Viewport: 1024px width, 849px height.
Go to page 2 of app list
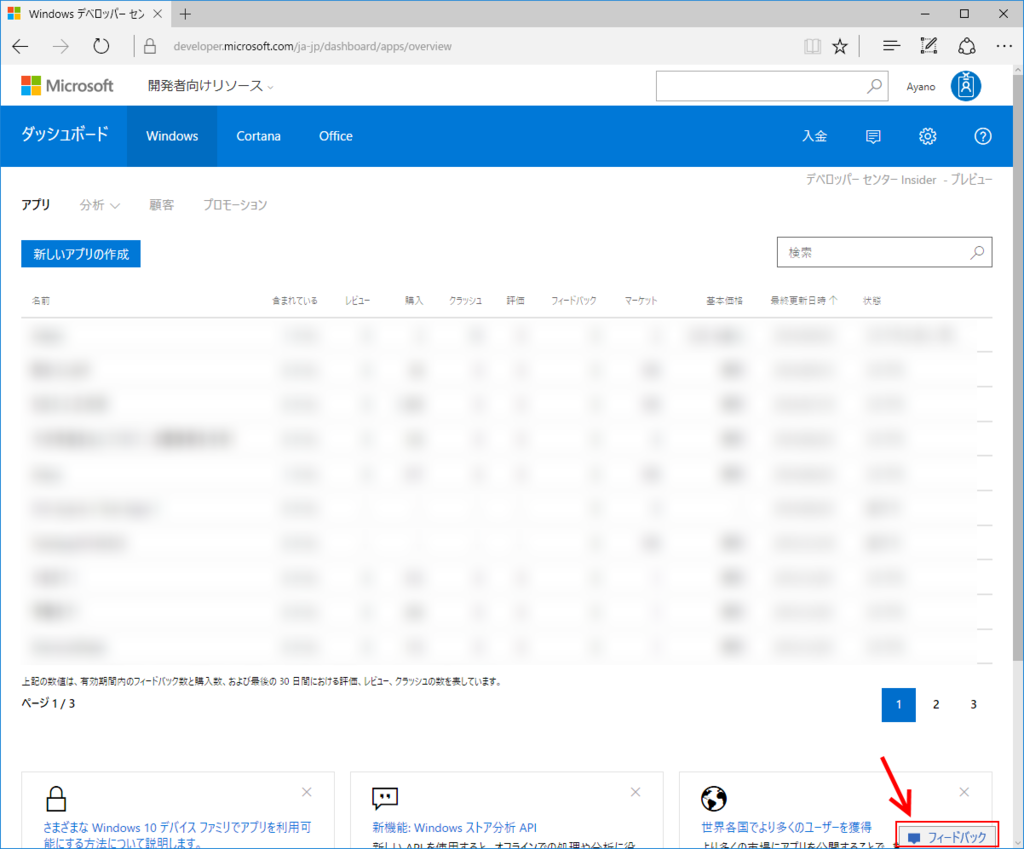pos(936,705)
